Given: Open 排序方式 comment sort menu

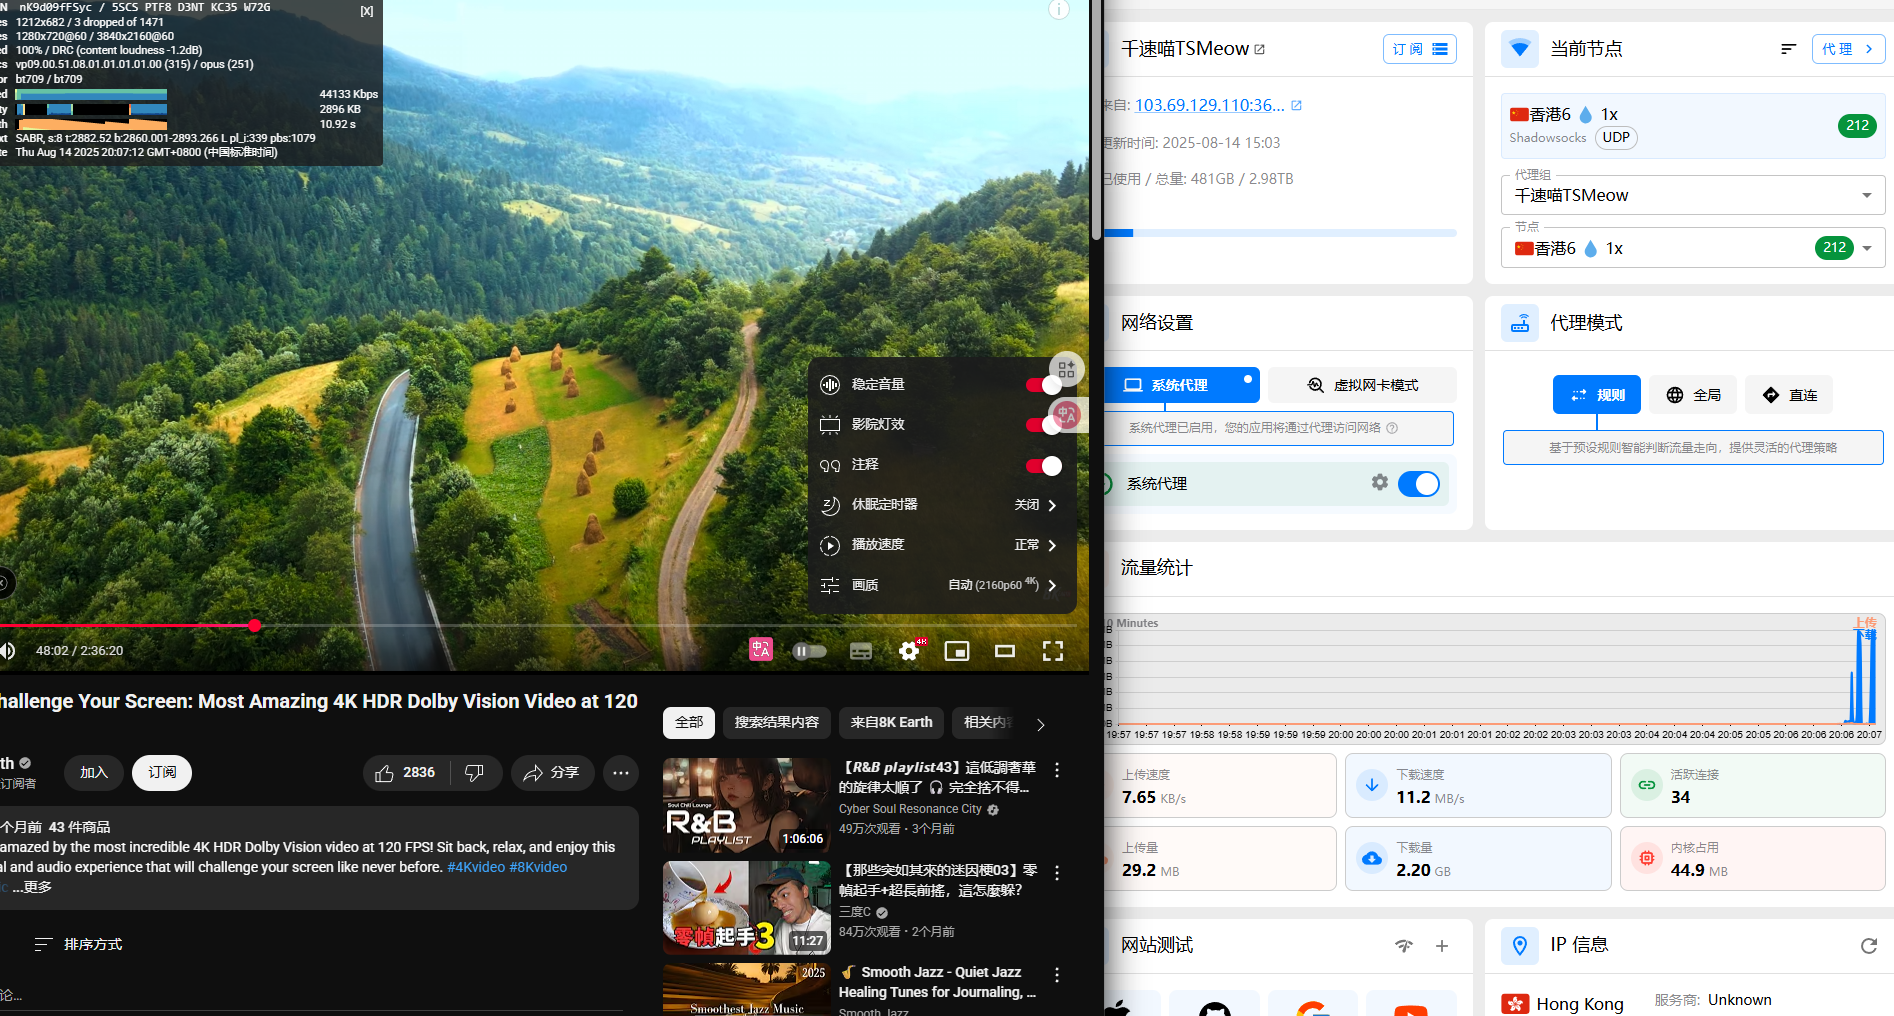Looking at the screenshot, I should (78, 944).
